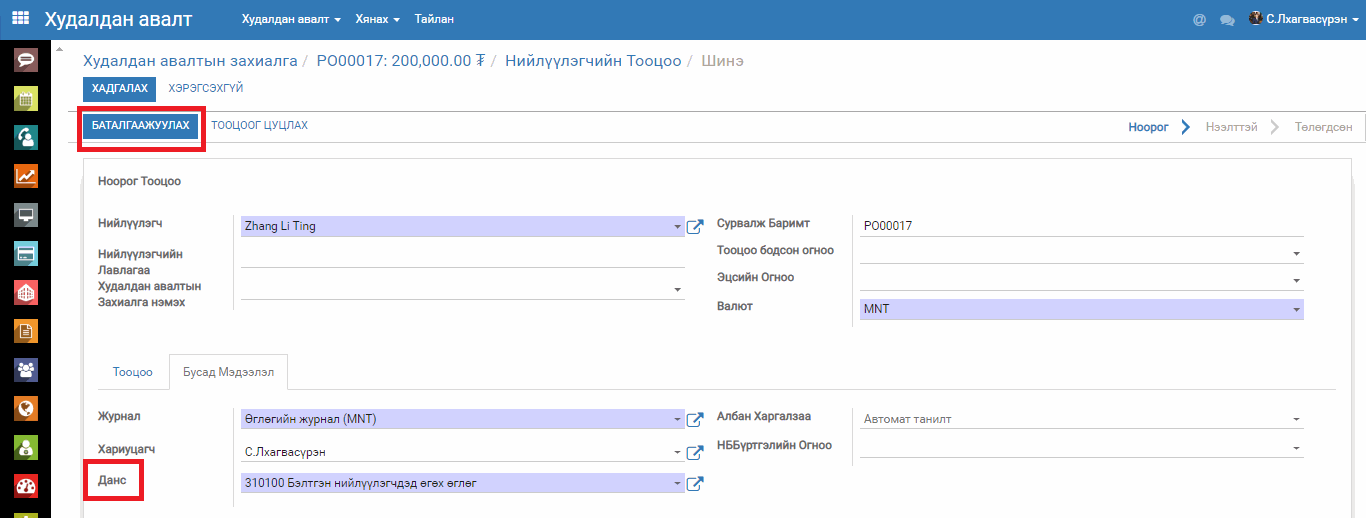Open the Тооцоо бодсон огноо date picker
The image size is (1366, 518).
[x=1296, y=254]
